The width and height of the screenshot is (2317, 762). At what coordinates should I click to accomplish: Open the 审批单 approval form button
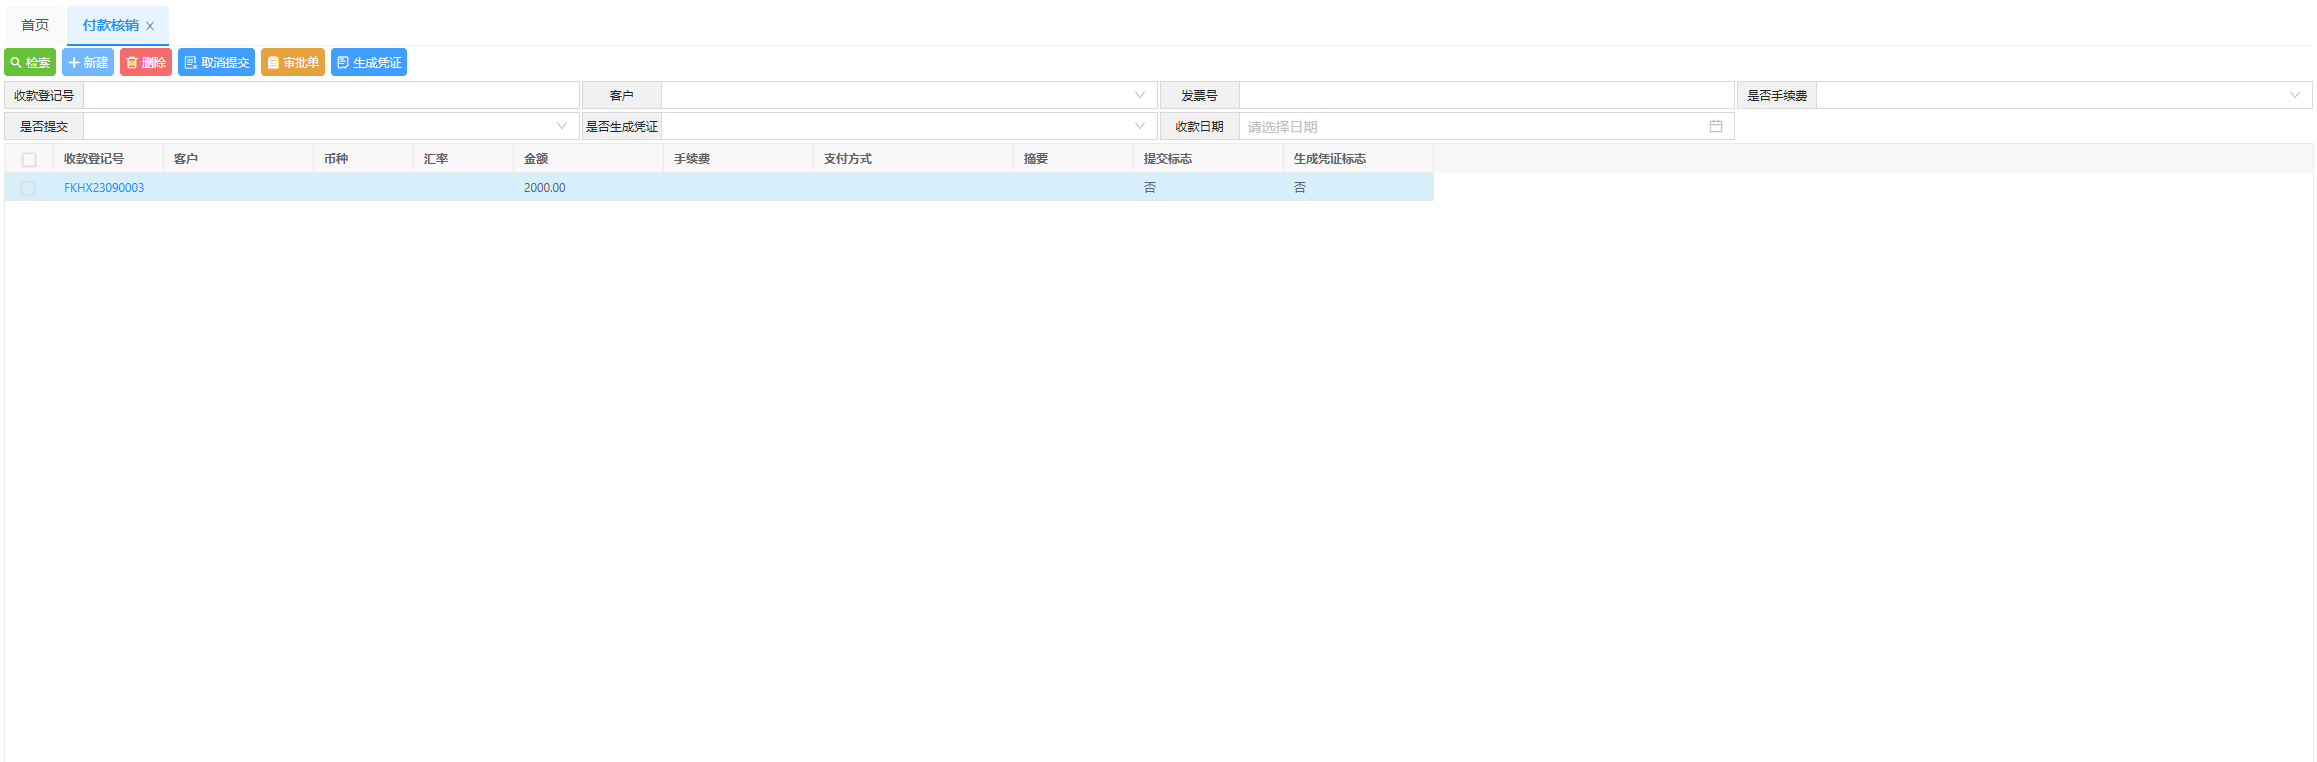click(x=293, y=62)
